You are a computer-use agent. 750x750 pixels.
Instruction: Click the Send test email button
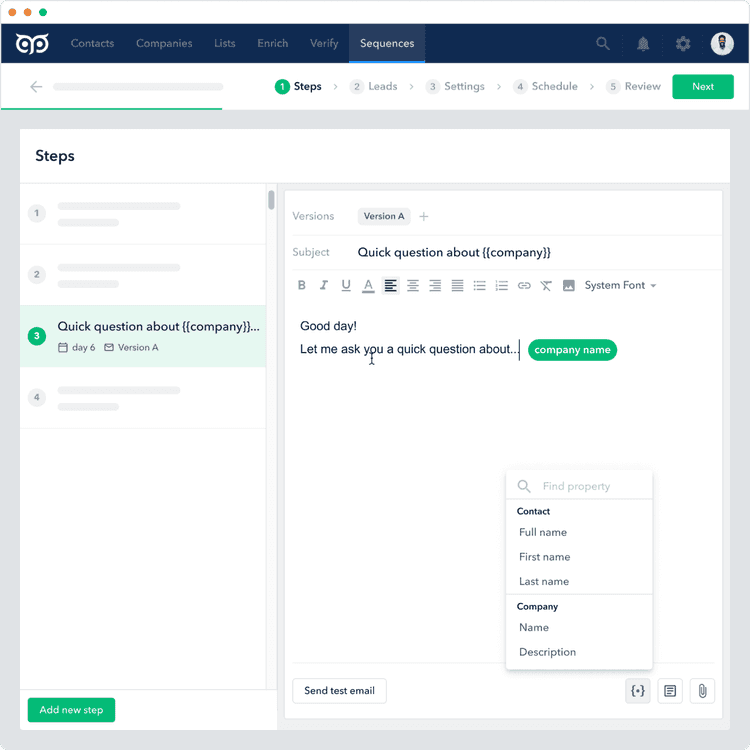(x=339, y=691)
